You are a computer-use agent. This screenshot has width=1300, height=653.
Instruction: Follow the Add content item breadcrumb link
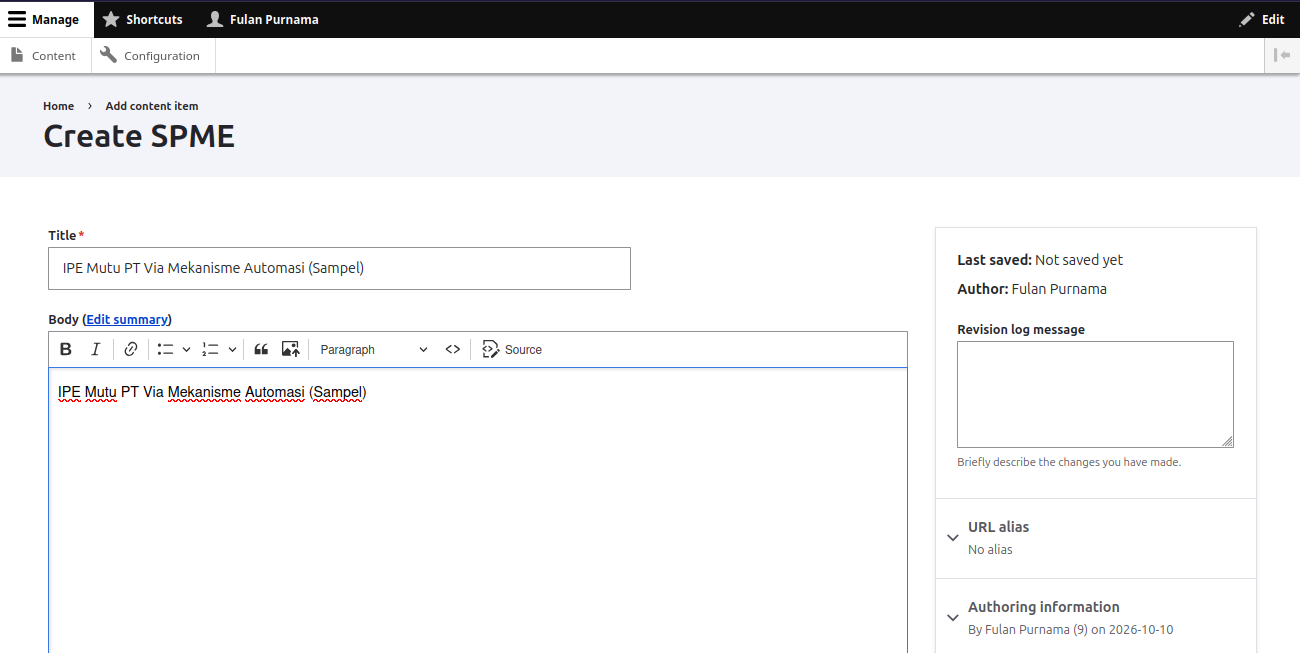tap(152, 106)
